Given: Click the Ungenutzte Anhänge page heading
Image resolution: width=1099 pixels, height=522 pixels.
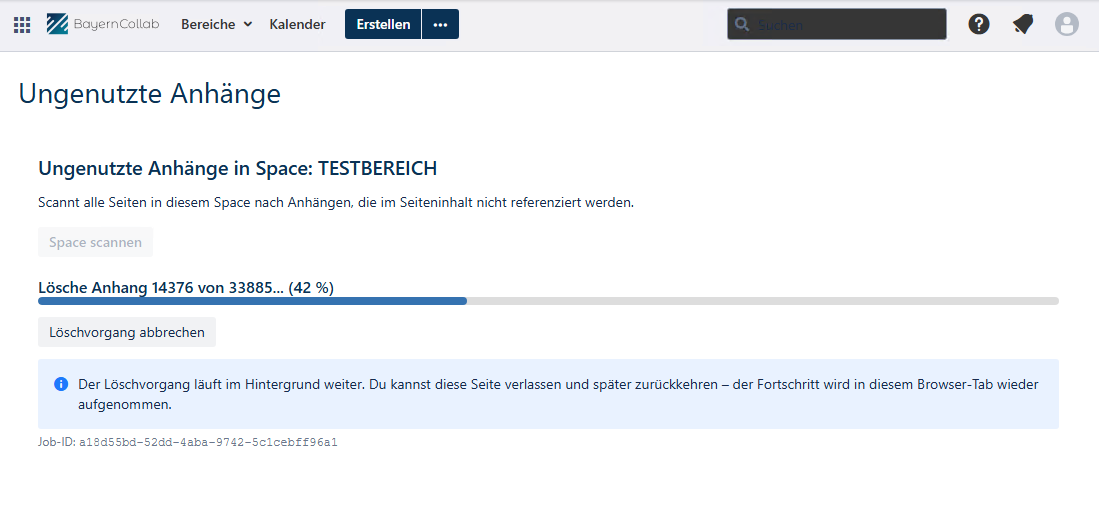Looking at the screenshot, I should point(149,94).
